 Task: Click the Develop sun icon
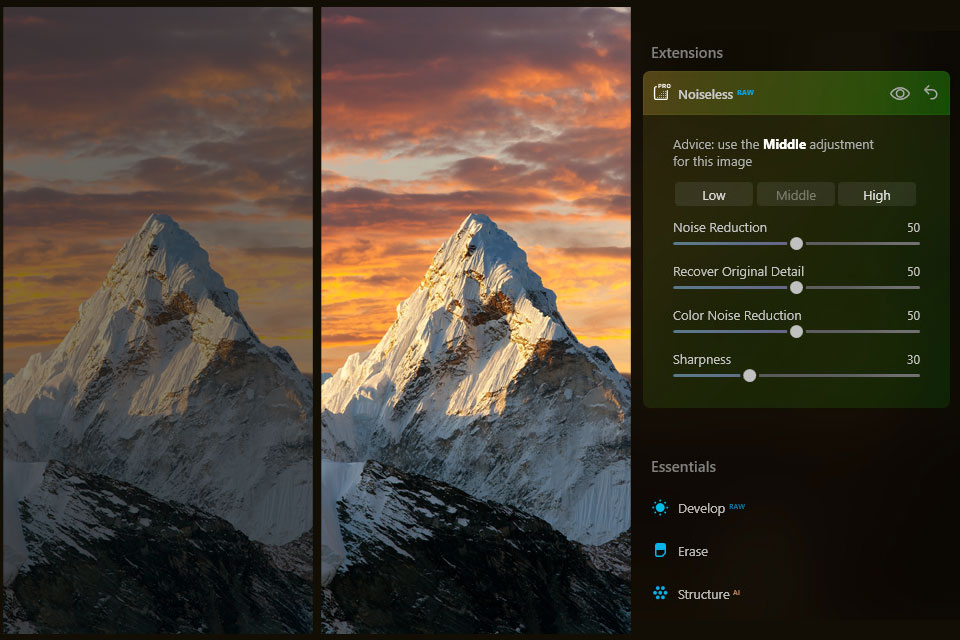[x=660, y=508]
